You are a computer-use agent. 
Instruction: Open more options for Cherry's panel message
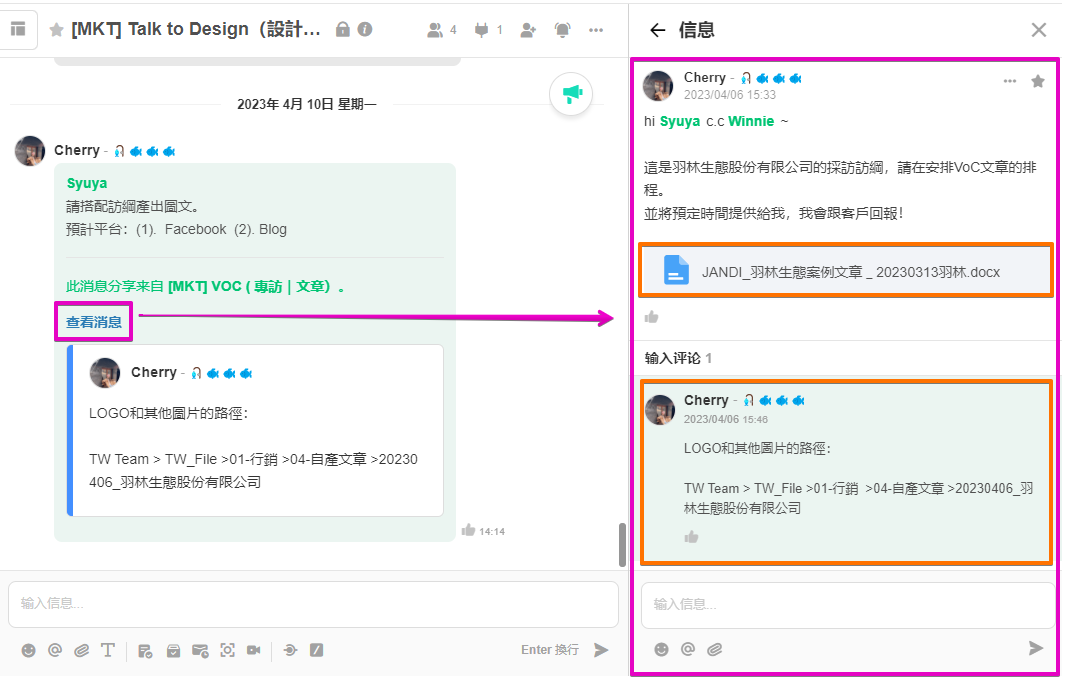tap(1010, 82)
